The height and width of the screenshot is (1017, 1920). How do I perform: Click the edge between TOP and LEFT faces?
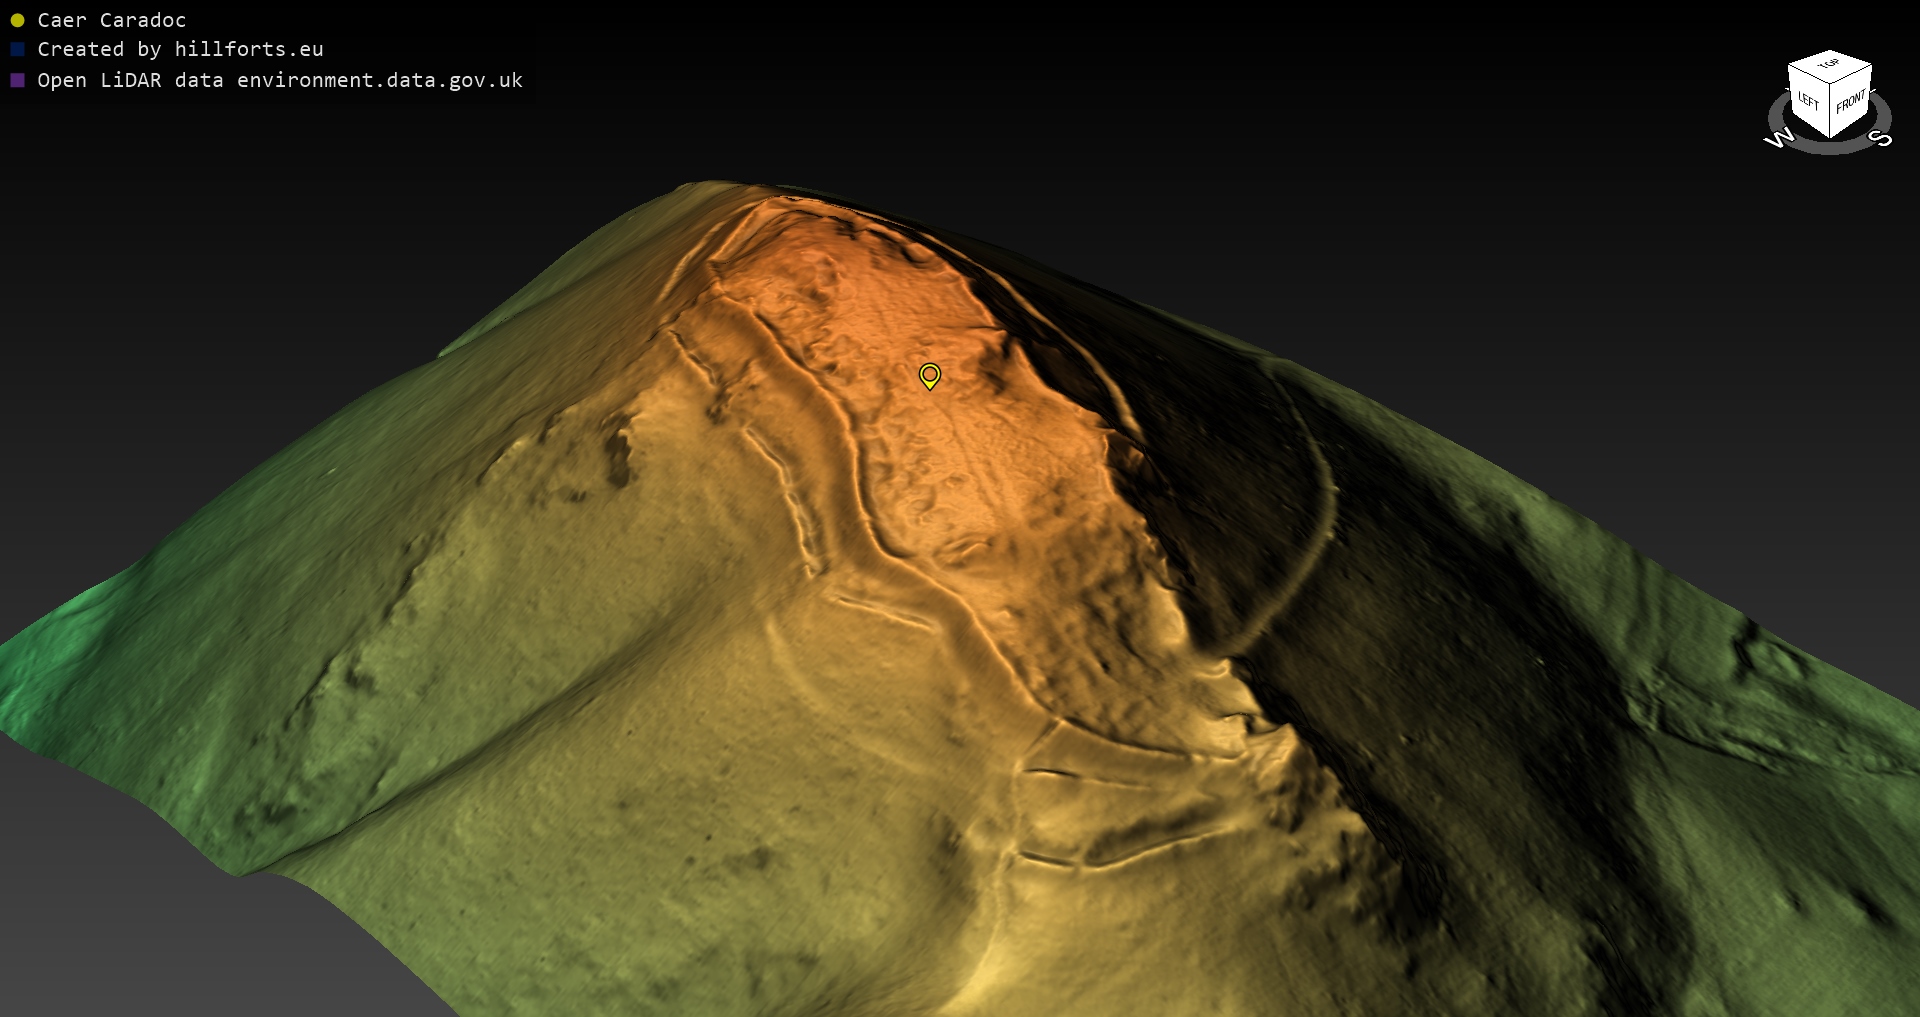(x=1809, y=74)
